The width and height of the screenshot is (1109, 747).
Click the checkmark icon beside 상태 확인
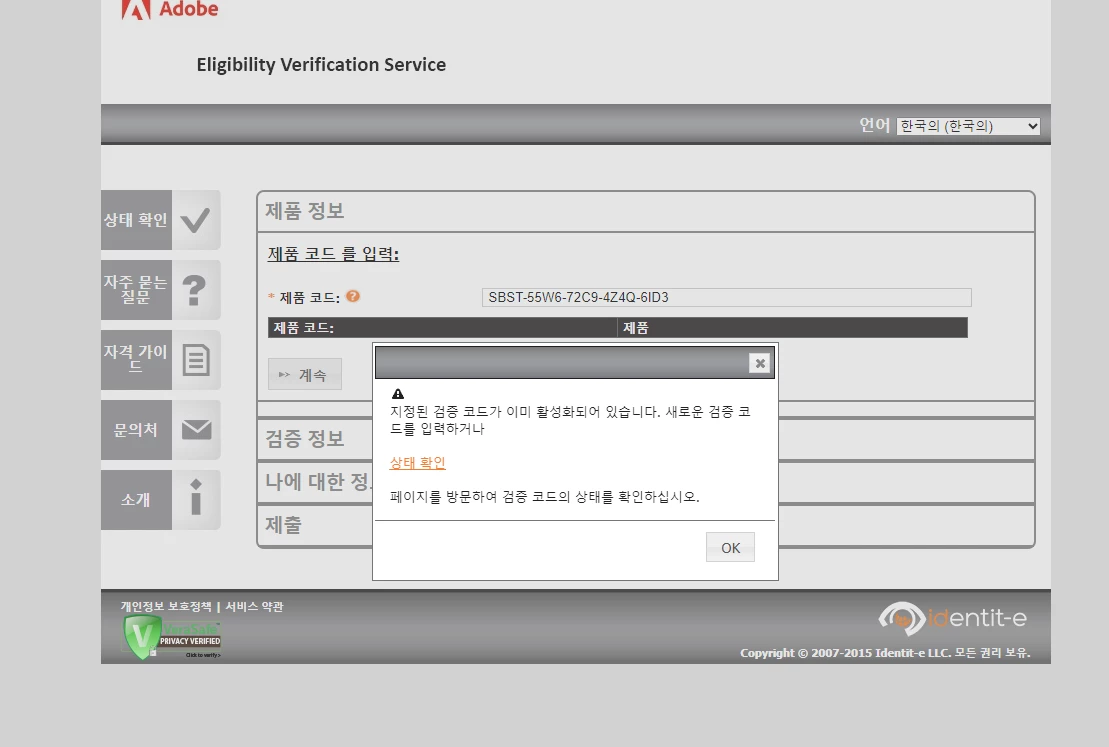click(x=195, y=220)
